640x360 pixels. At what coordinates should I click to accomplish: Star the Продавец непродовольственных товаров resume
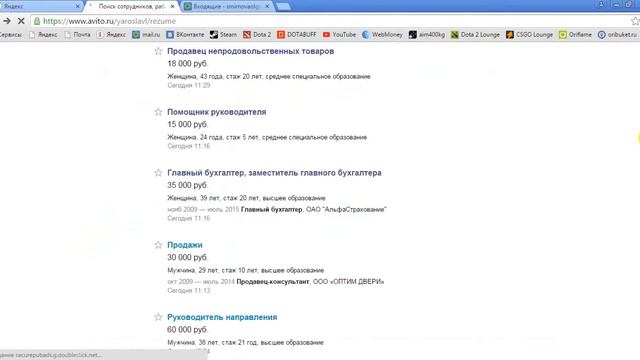[x=158, y=51]
